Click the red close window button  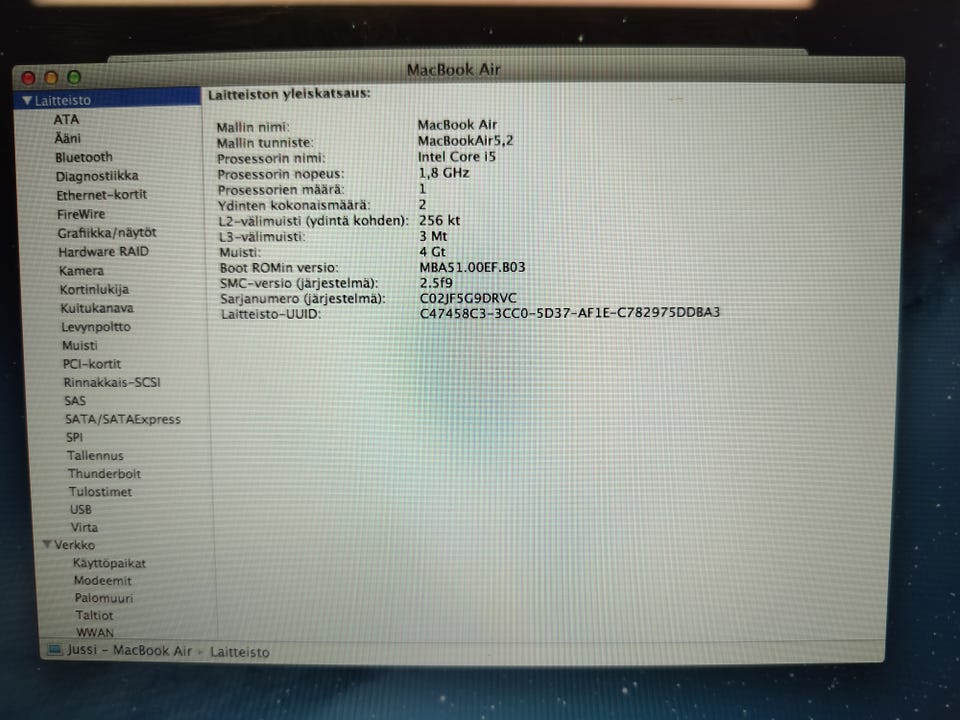coord(29,78)
